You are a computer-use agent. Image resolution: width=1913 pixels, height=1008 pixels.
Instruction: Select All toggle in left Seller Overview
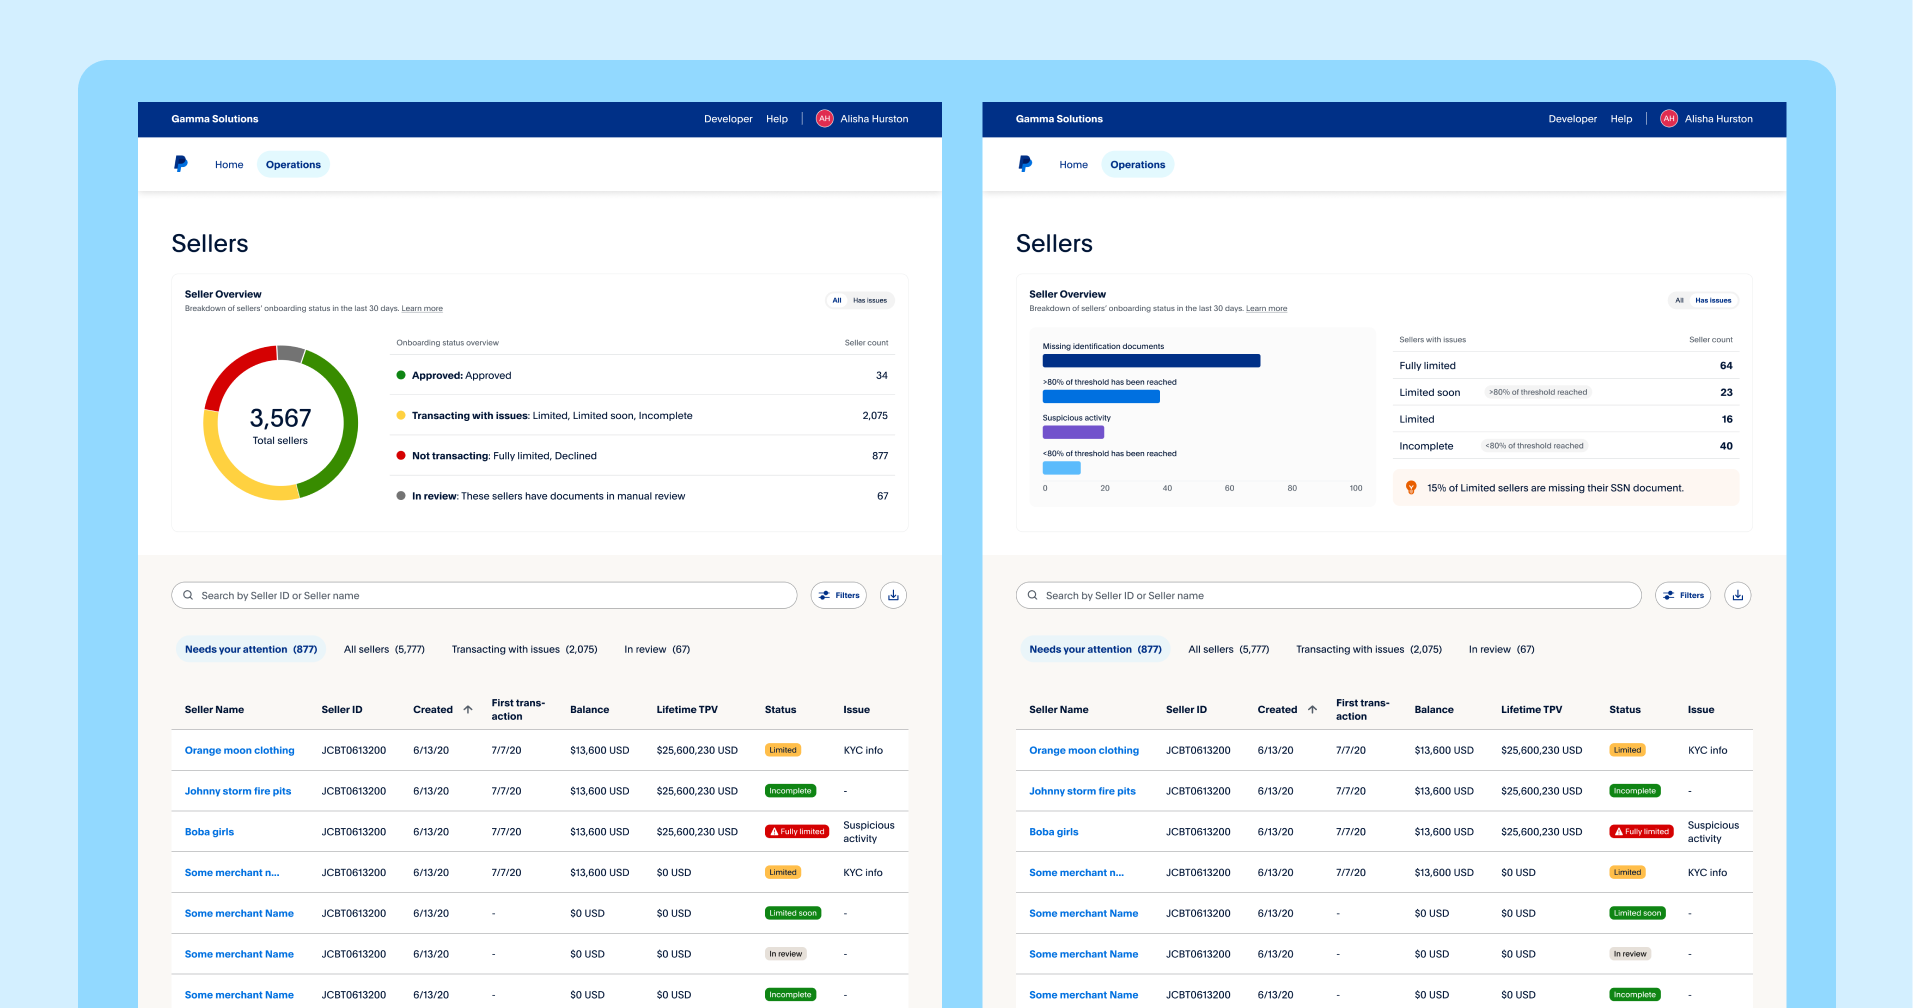[x=837, y=300]
